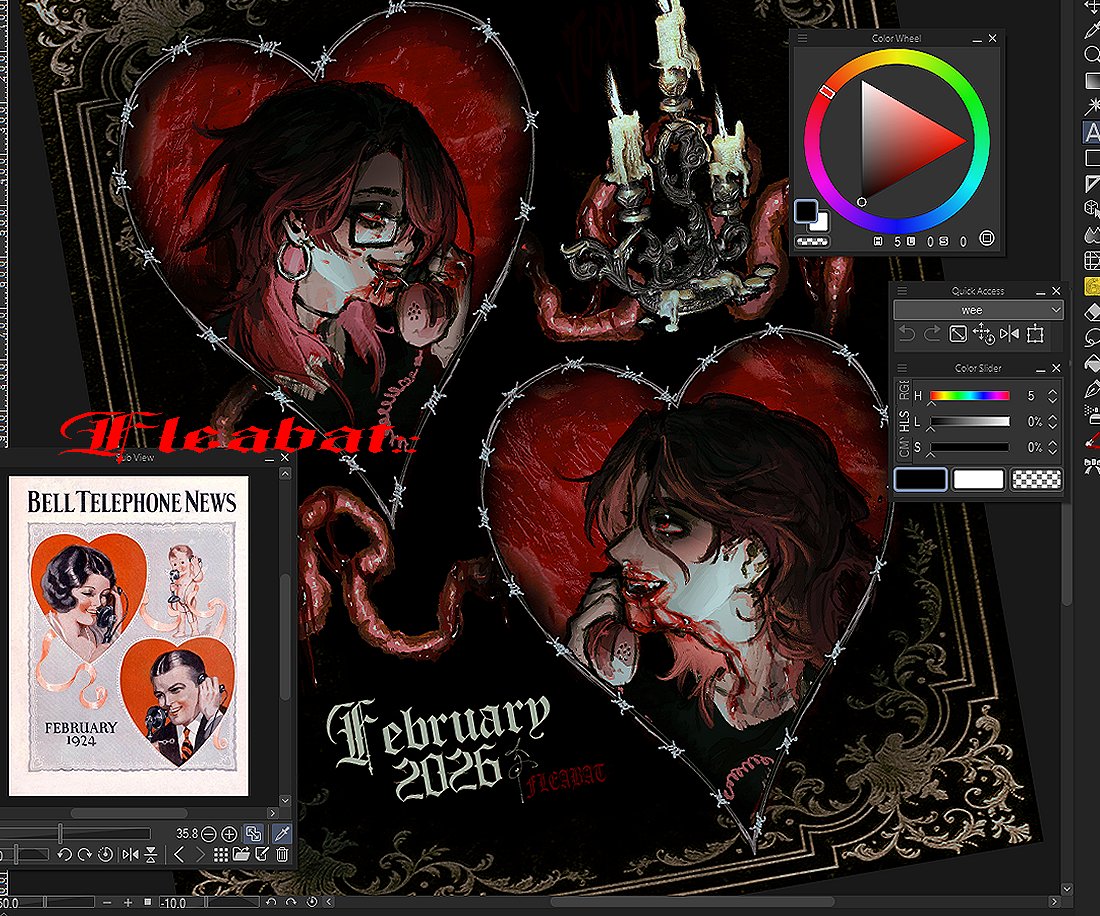Click Scale icon in Quick Access panel

coord(958,334)
